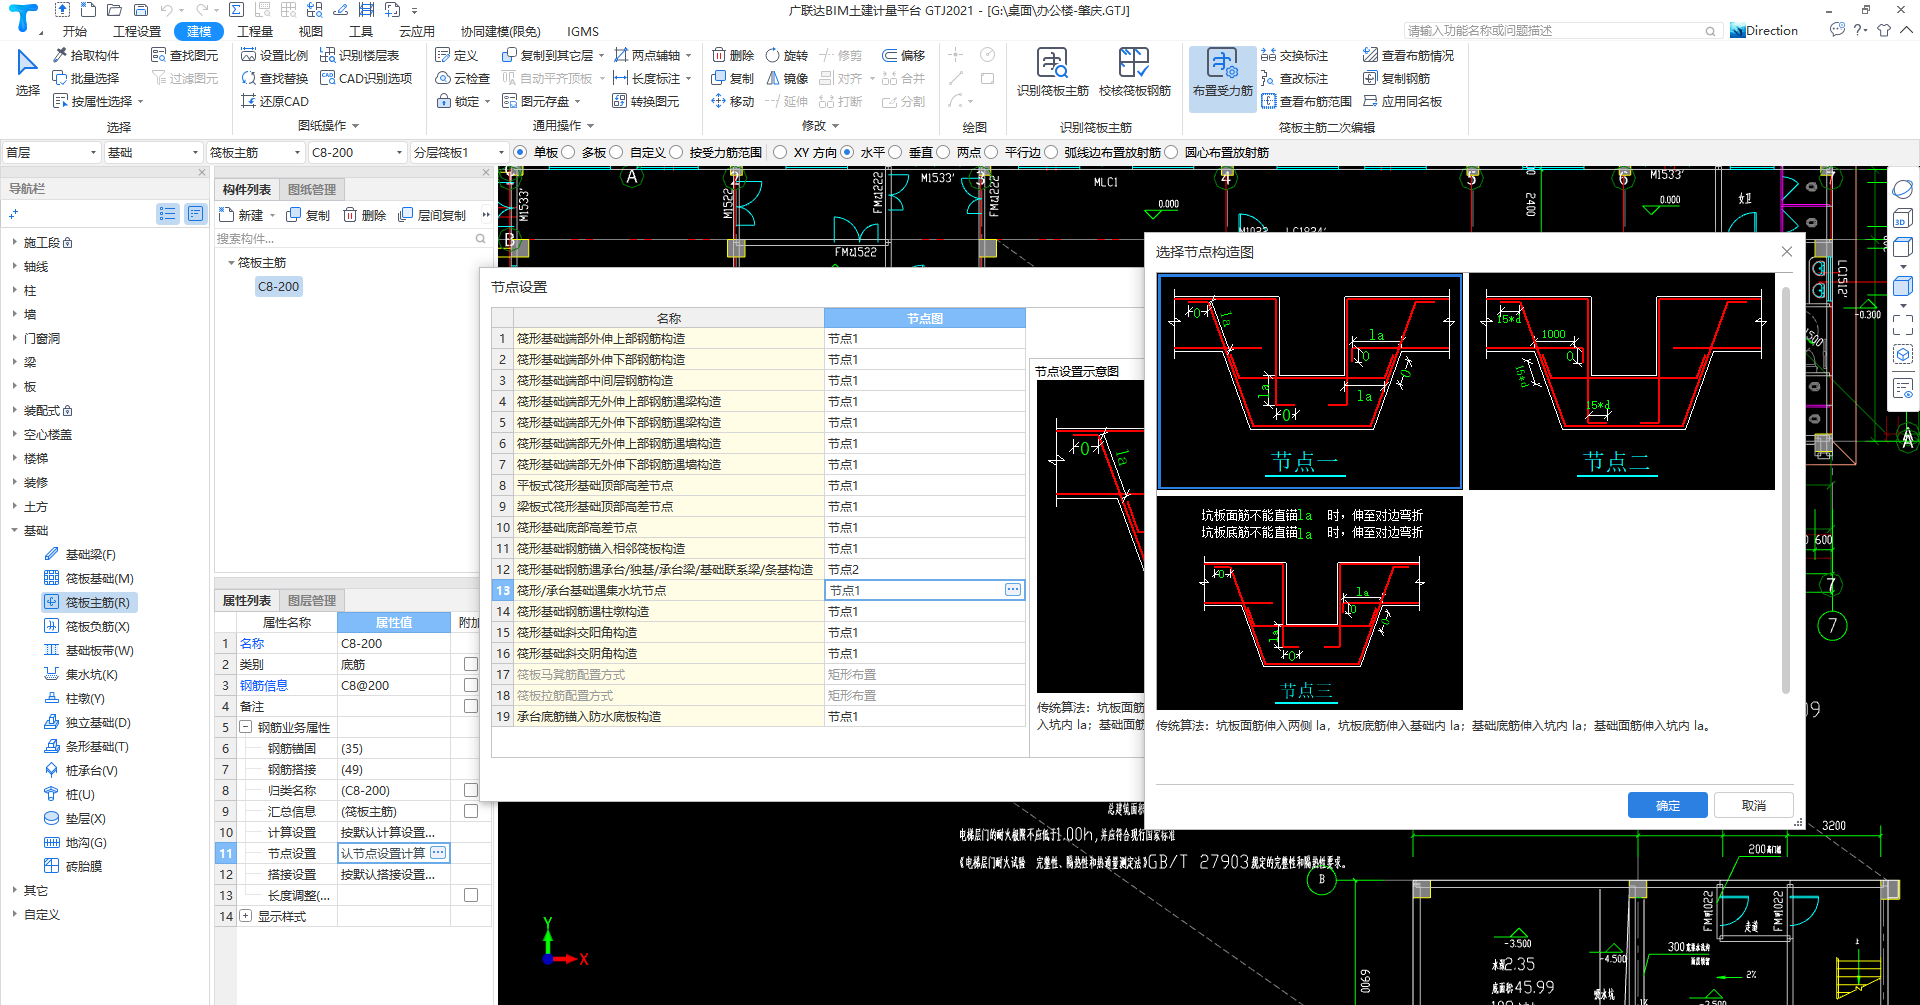Collapse 钢筋业务属性 group
The width and height of the screenshot is (1920, 1005).
(x=245, y=727)
